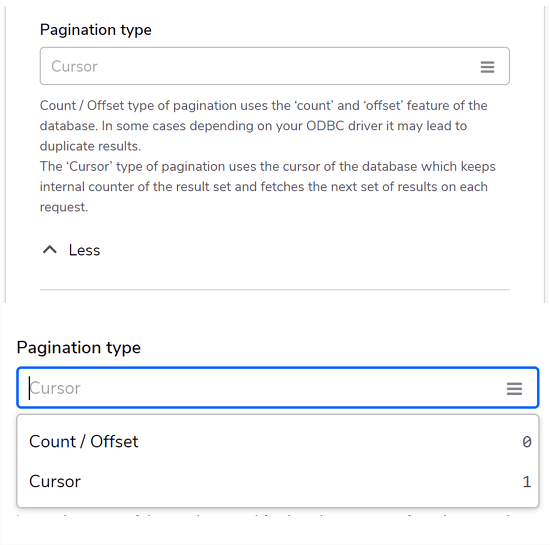The image size is (550, 545).
Task: Place cursor in the blue-outlined Pagination type field
Action: coord(278,388)
